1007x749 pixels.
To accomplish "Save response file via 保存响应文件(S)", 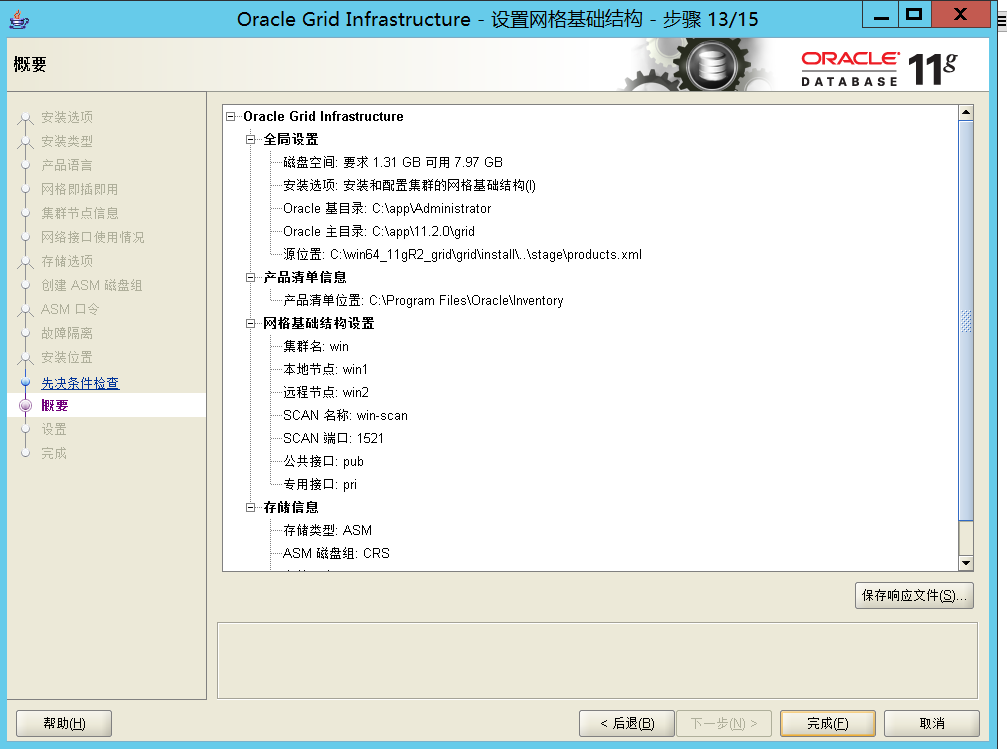I will coord(914,595).
